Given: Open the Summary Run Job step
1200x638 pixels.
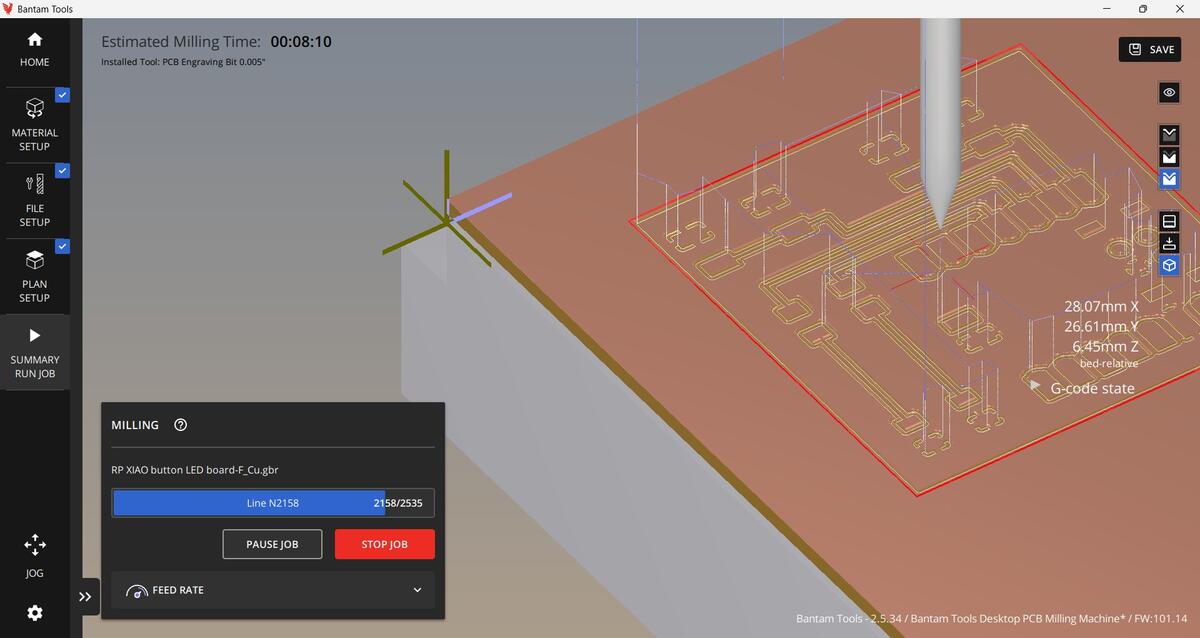Looking at the screenshot, I should coord(35,352).
